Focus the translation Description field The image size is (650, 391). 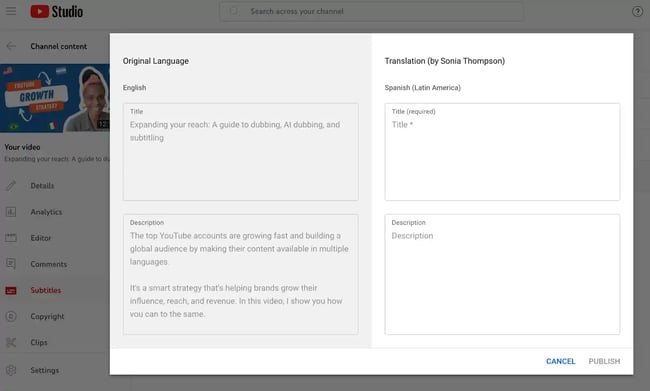click(502, 274)
